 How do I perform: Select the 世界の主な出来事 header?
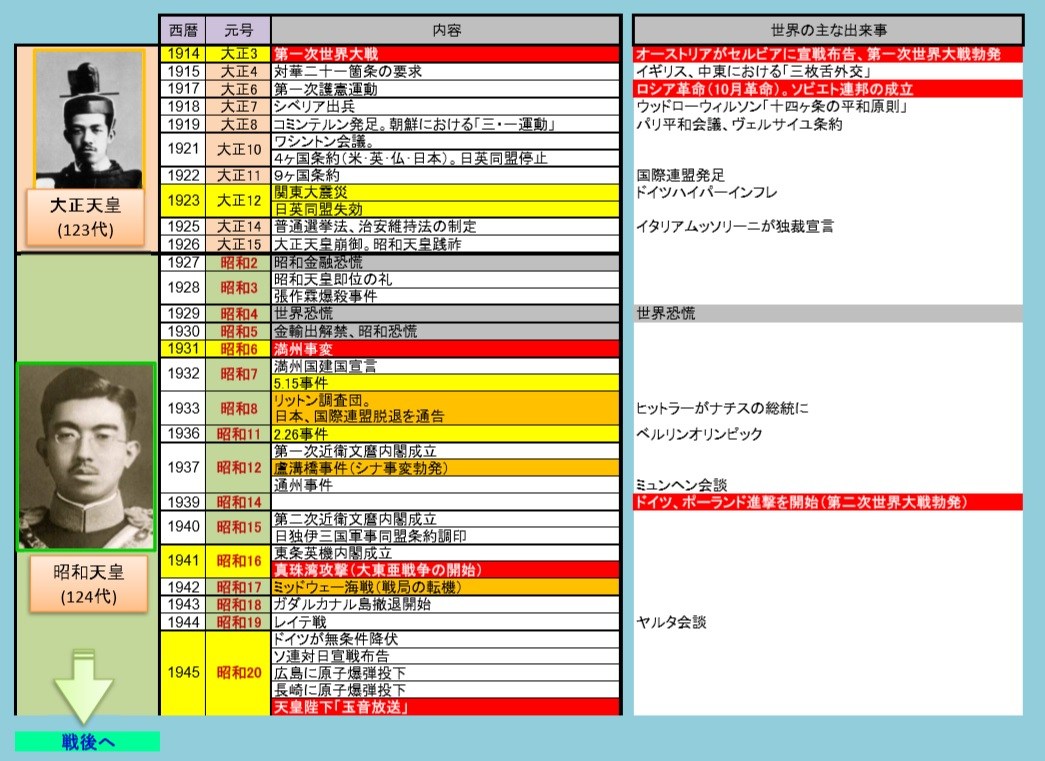click(828, 30)
